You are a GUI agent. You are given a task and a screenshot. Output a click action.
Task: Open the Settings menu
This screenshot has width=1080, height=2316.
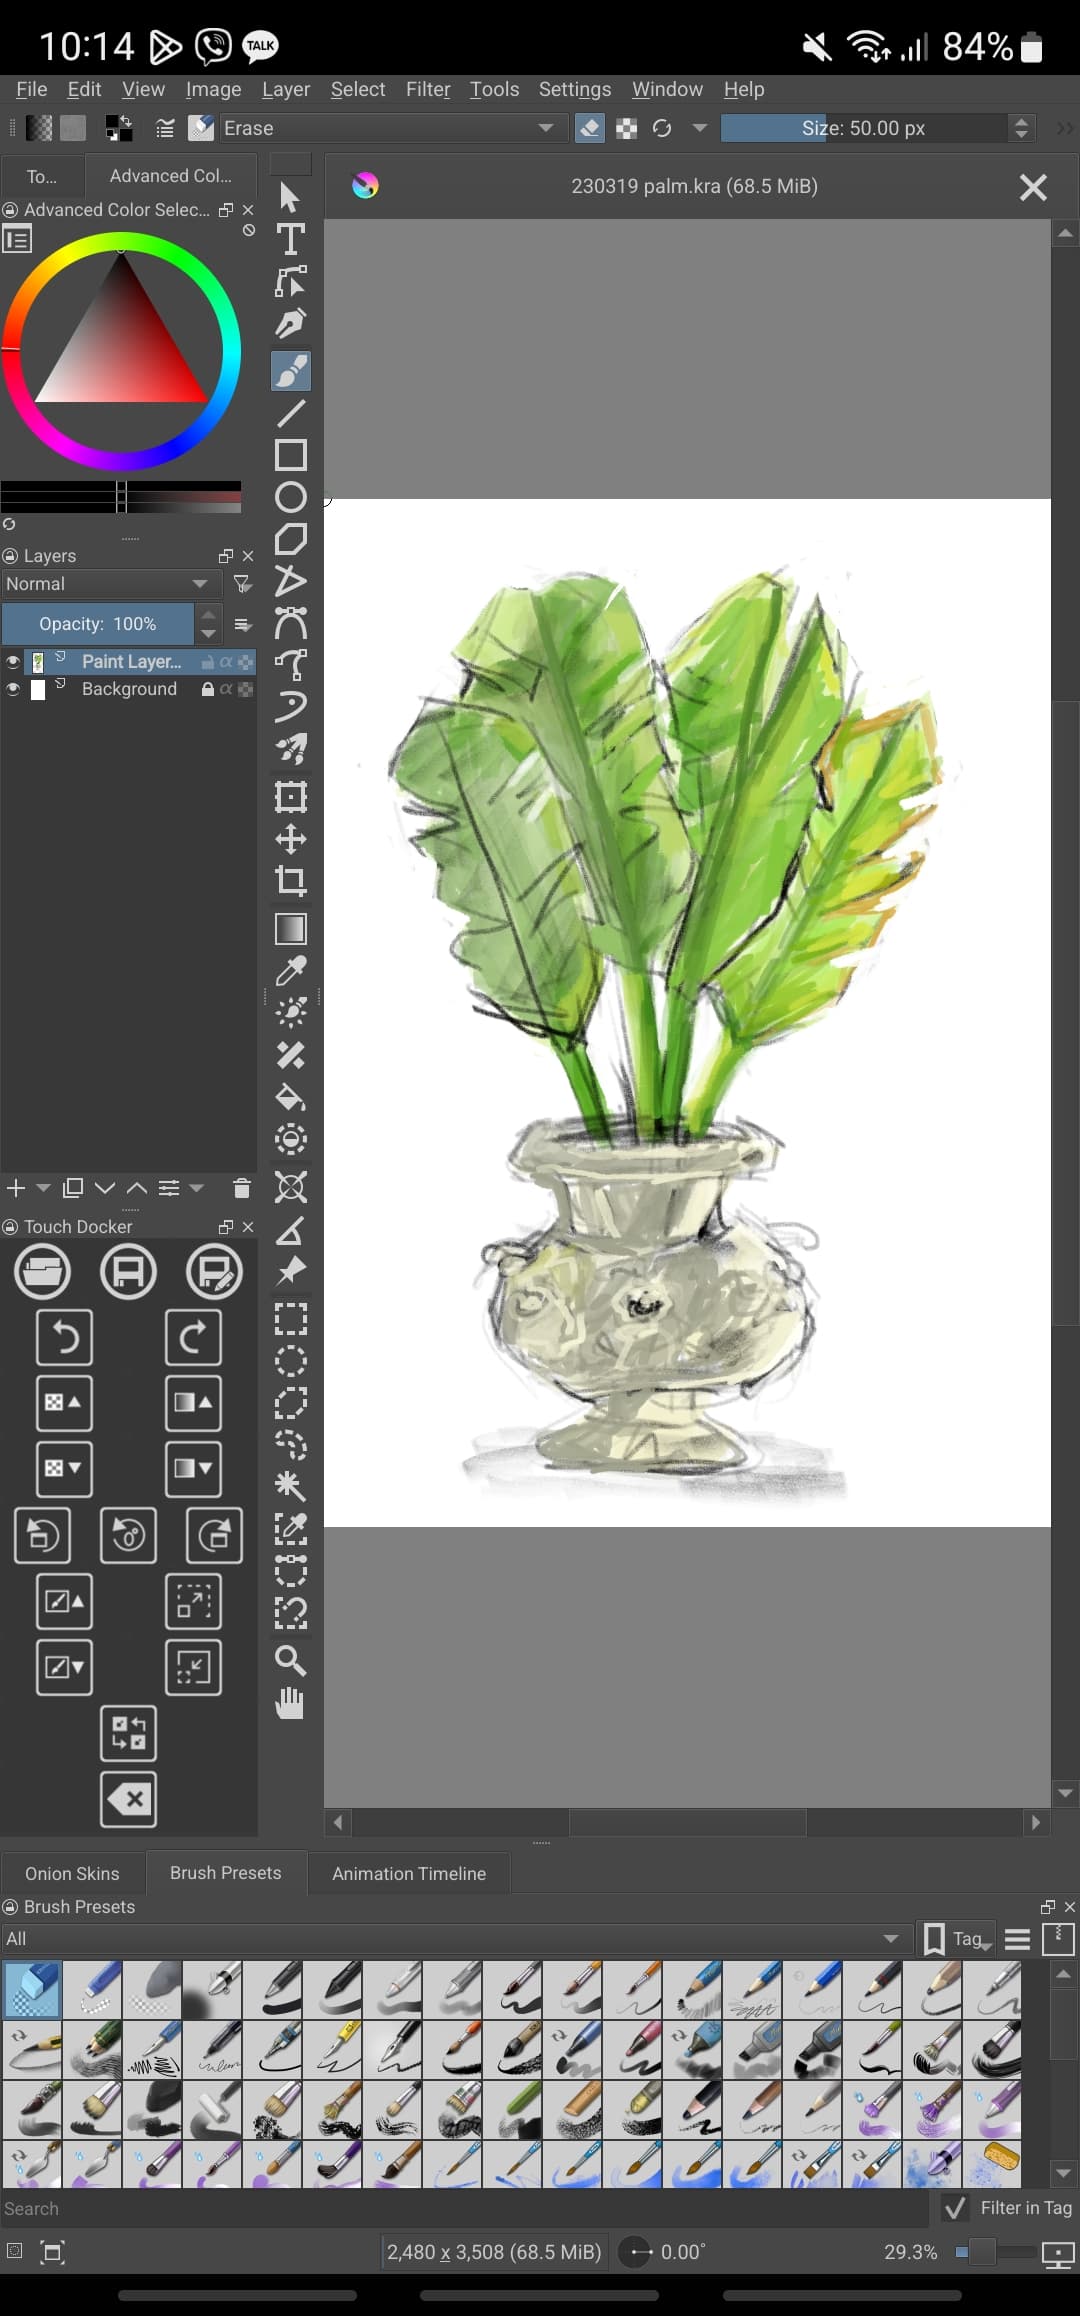point(575,89)
